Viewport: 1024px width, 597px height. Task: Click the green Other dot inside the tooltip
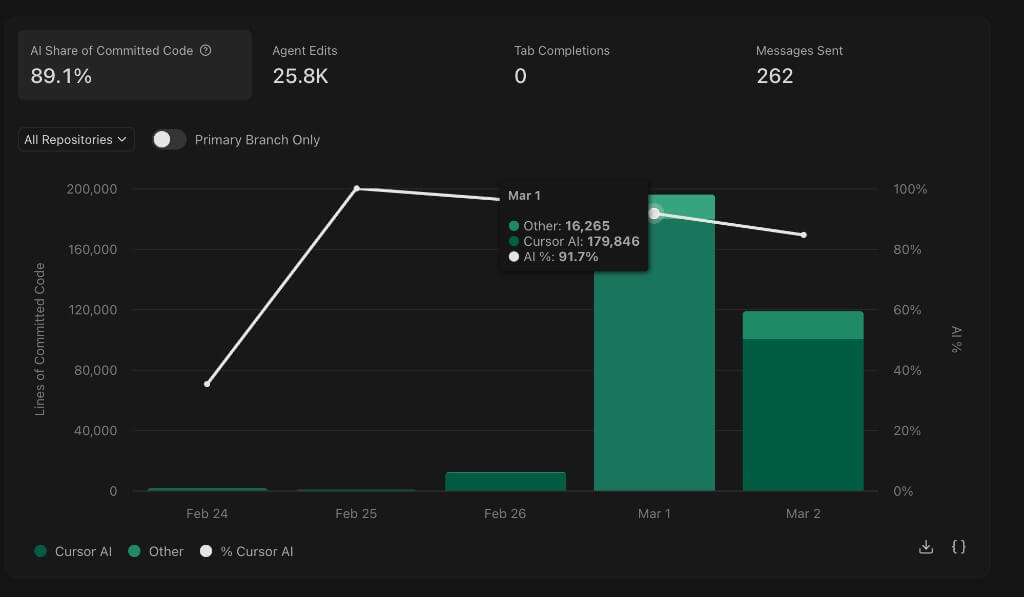514,224
